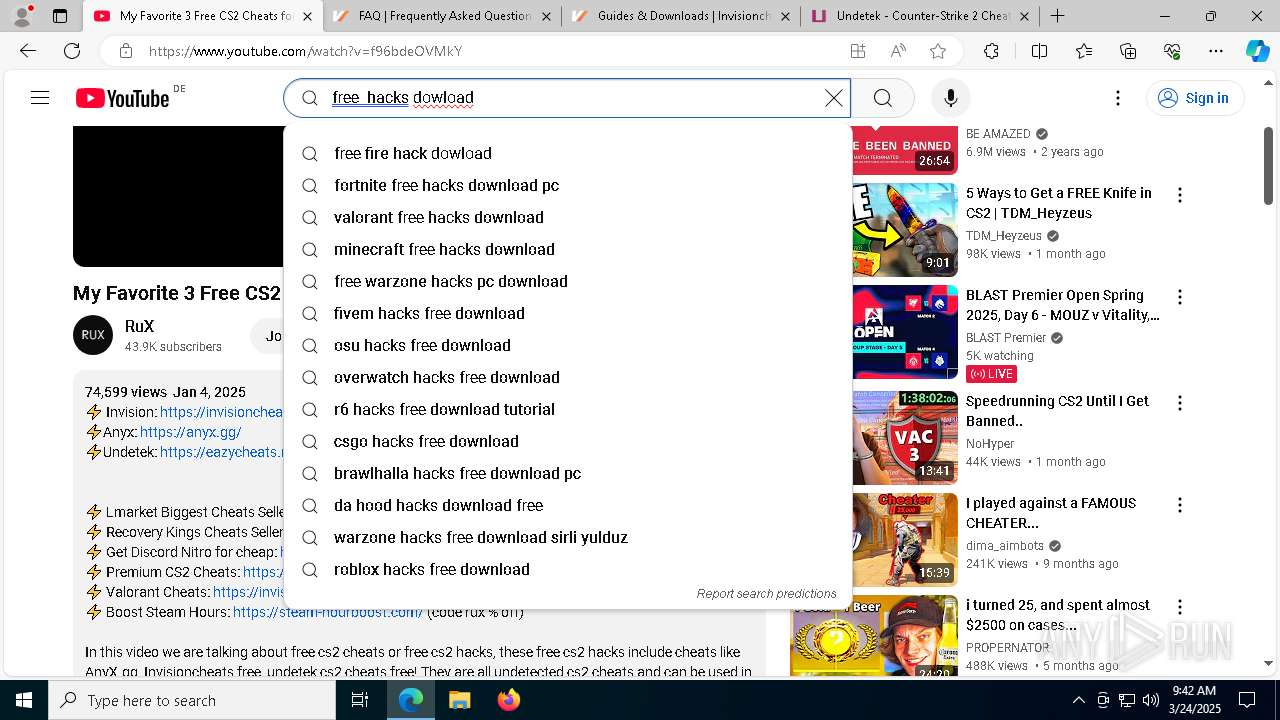The height and width of the screenshot is (720, 1280).
Task: Open Speedrunning CS2 Until I Get Banned video title
Action: click(1057, 411)
